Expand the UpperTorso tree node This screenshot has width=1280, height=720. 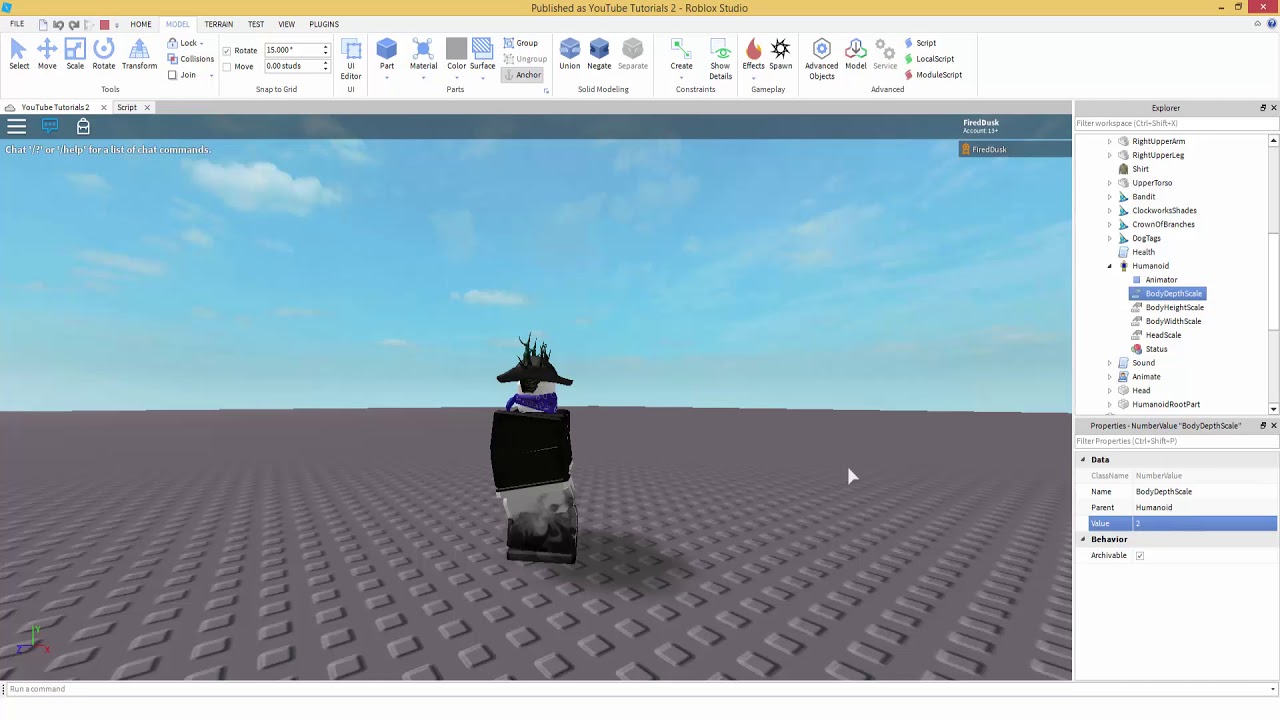click(1109, 183)
